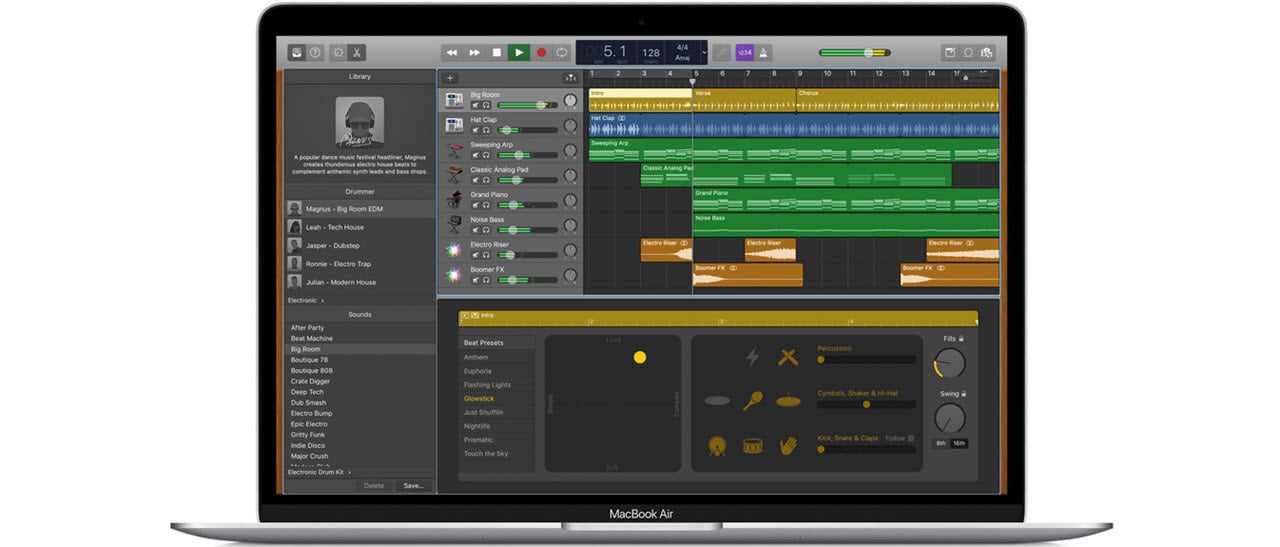Click the yellow puck in XY pad
This screenshot has height=547, width=1280.
tap(640, 357)
